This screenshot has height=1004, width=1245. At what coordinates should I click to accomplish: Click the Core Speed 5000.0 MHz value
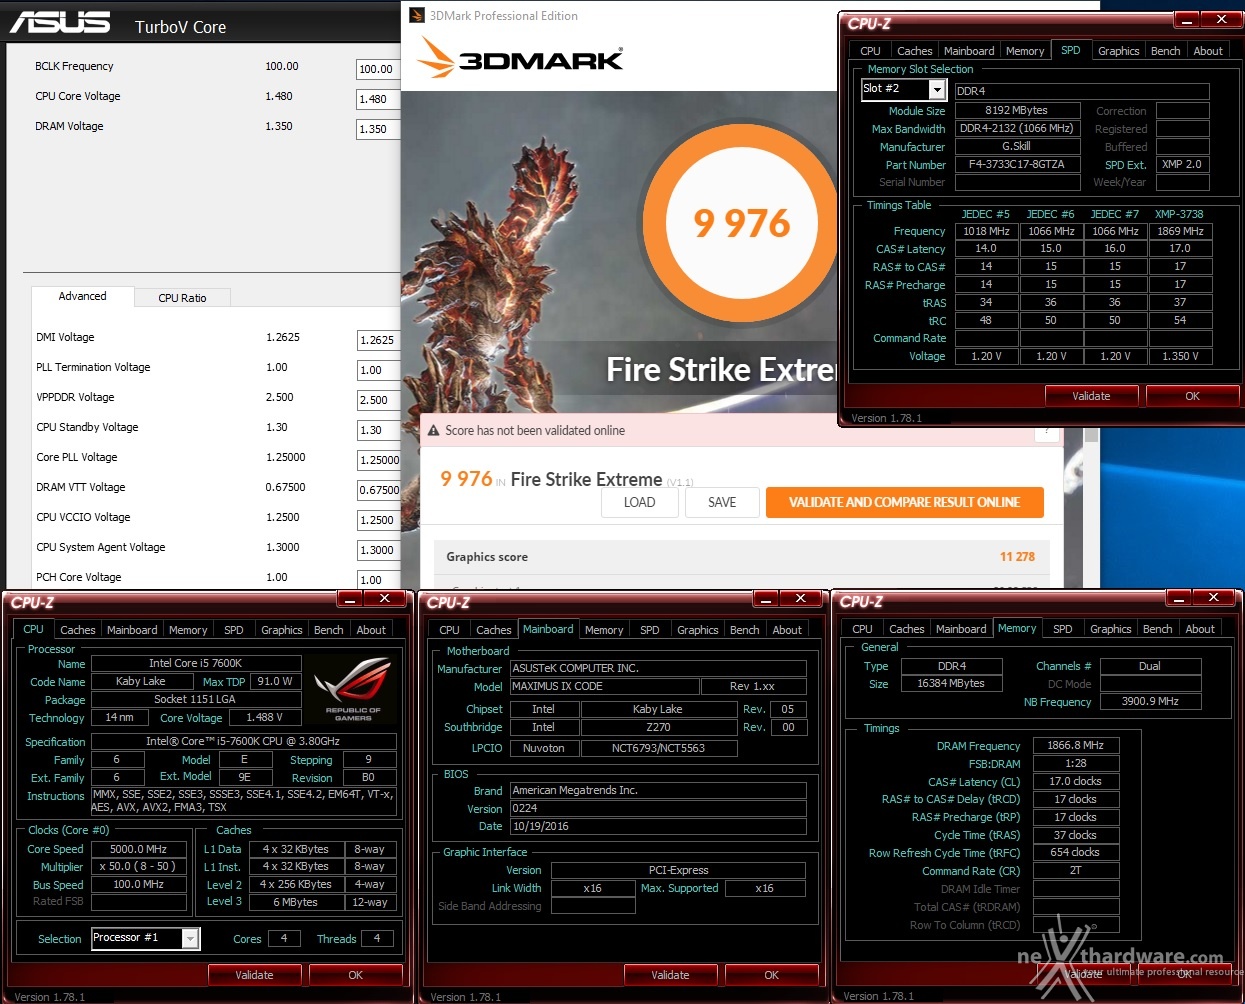[x=139, y=849]
